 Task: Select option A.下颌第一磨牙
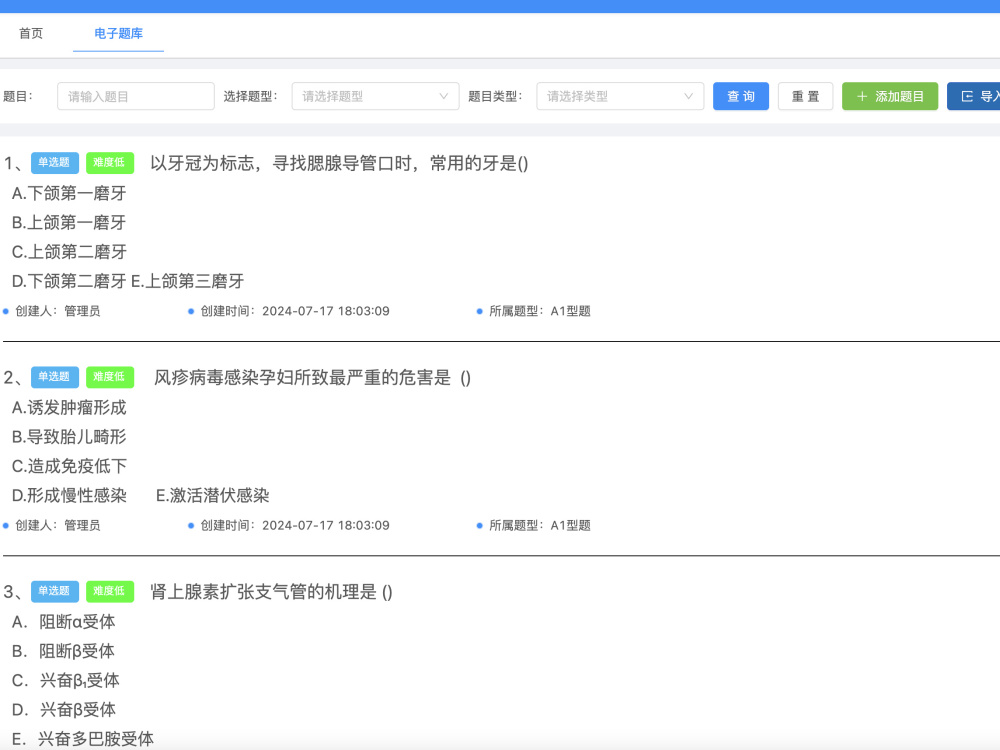point(69,193)
